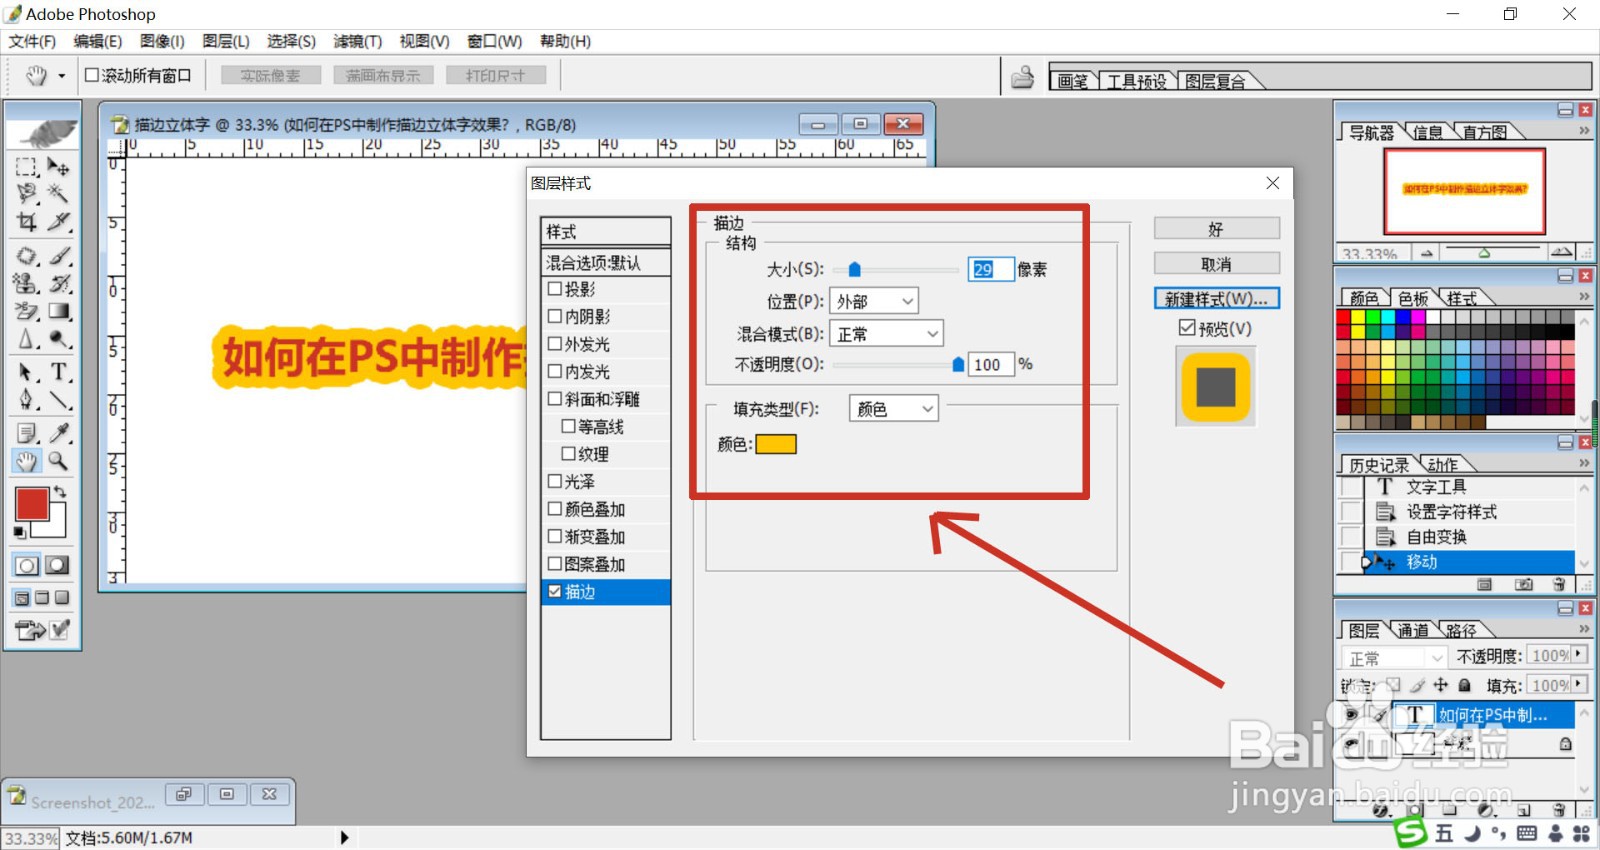Enable the 外发光 outer glow checkbox
This screenshot has width=1600, height=850.
pos(555,343)
